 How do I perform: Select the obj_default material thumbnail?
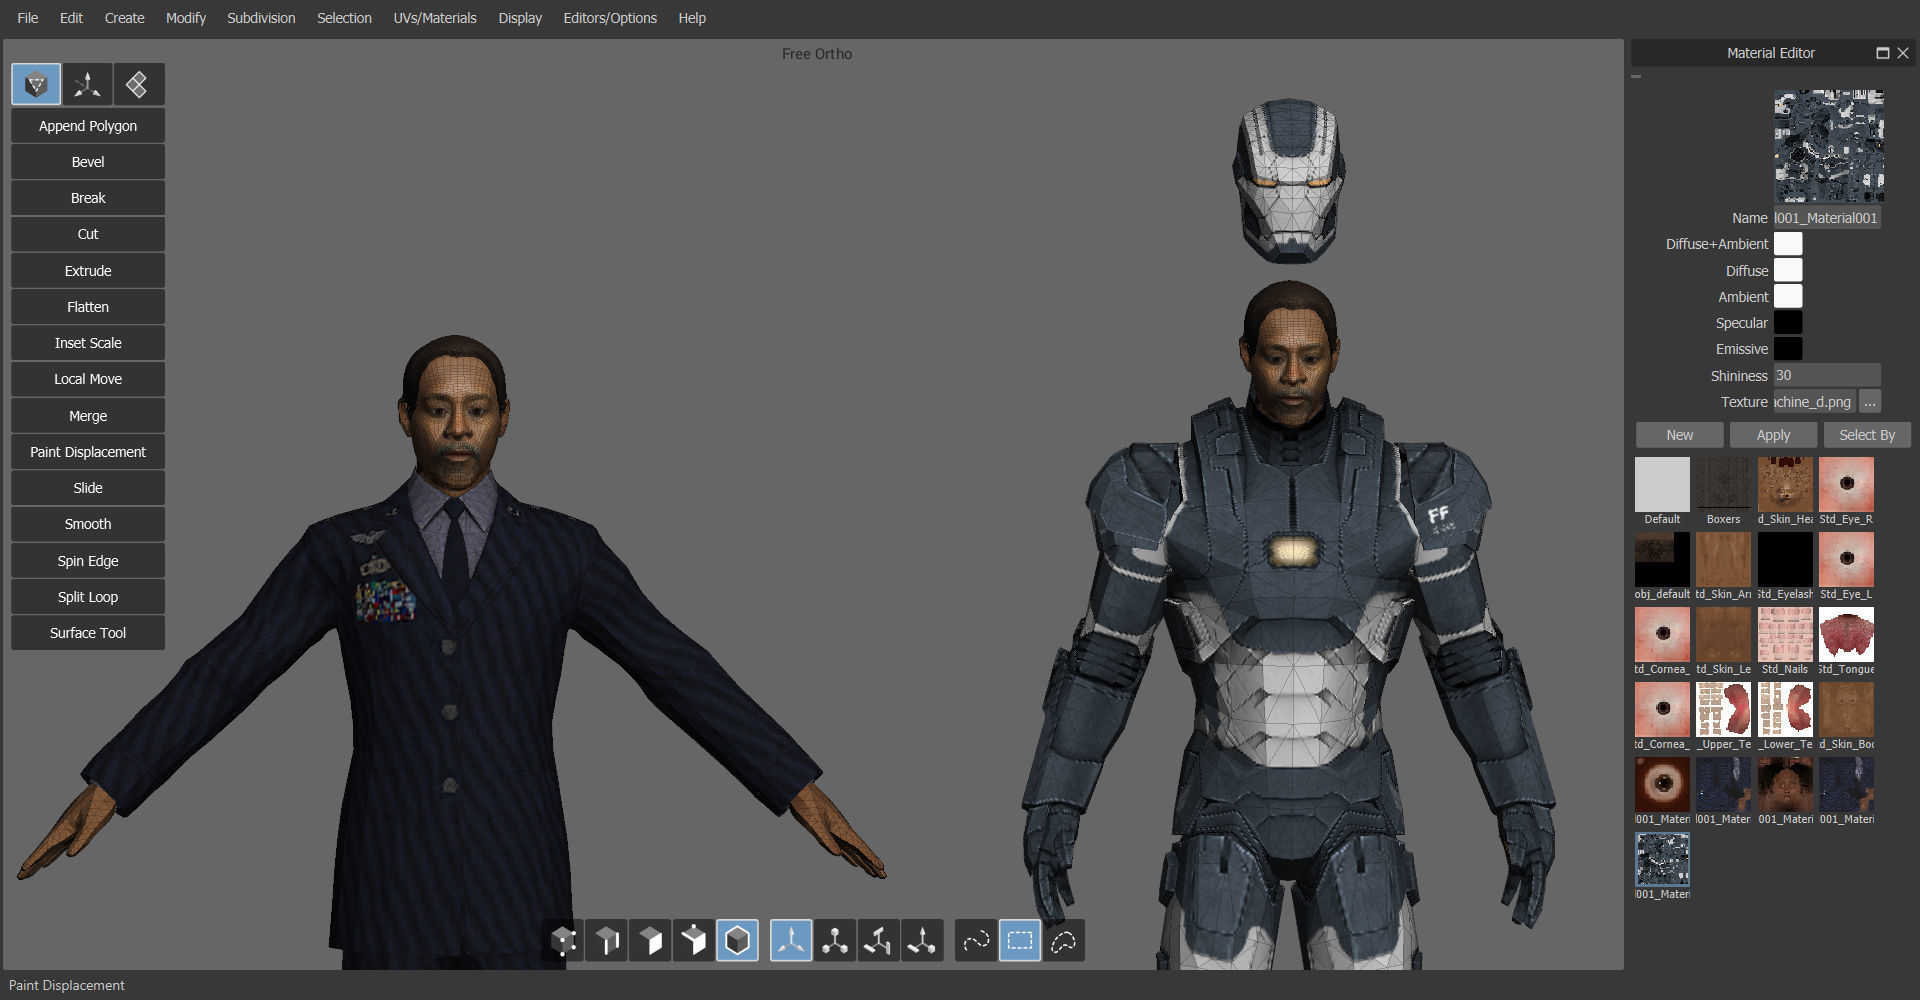point(1662,560)
